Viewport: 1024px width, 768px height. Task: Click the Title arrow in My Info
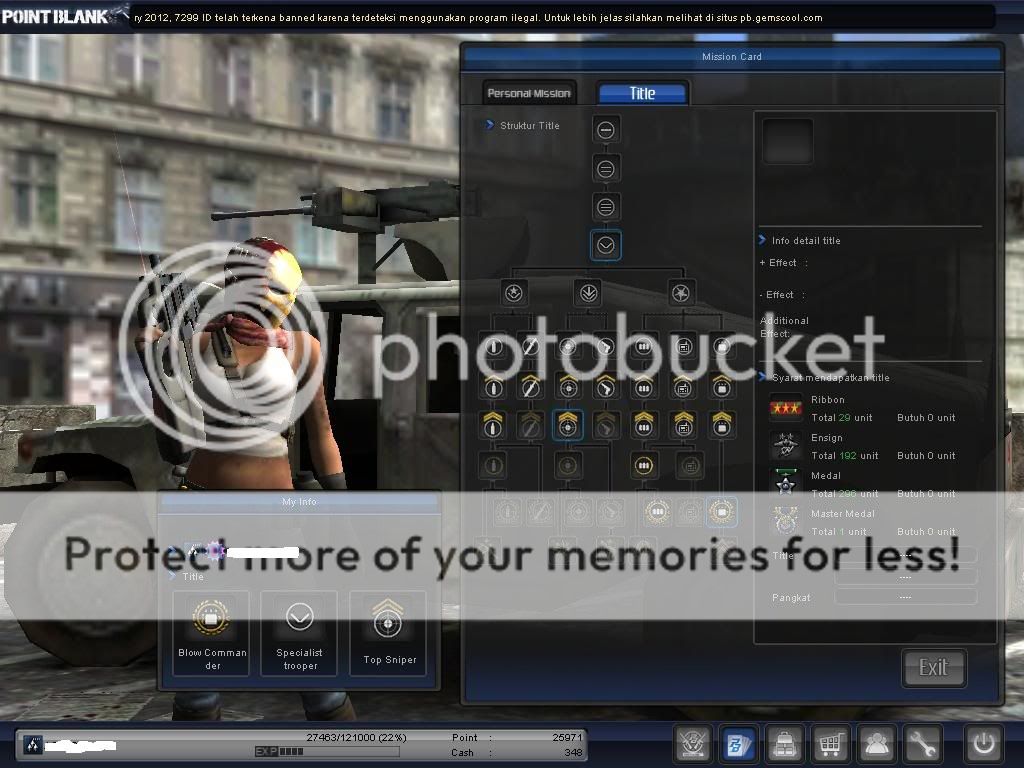click(172, 576)
